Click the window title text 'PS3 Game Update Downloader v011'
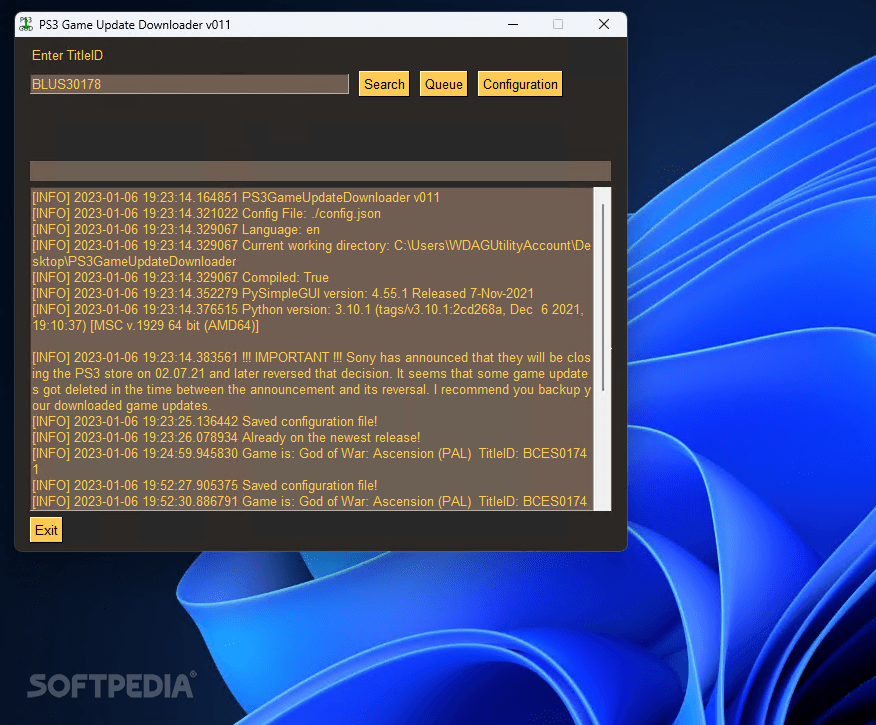876x725 pixels. coord(135,25)
